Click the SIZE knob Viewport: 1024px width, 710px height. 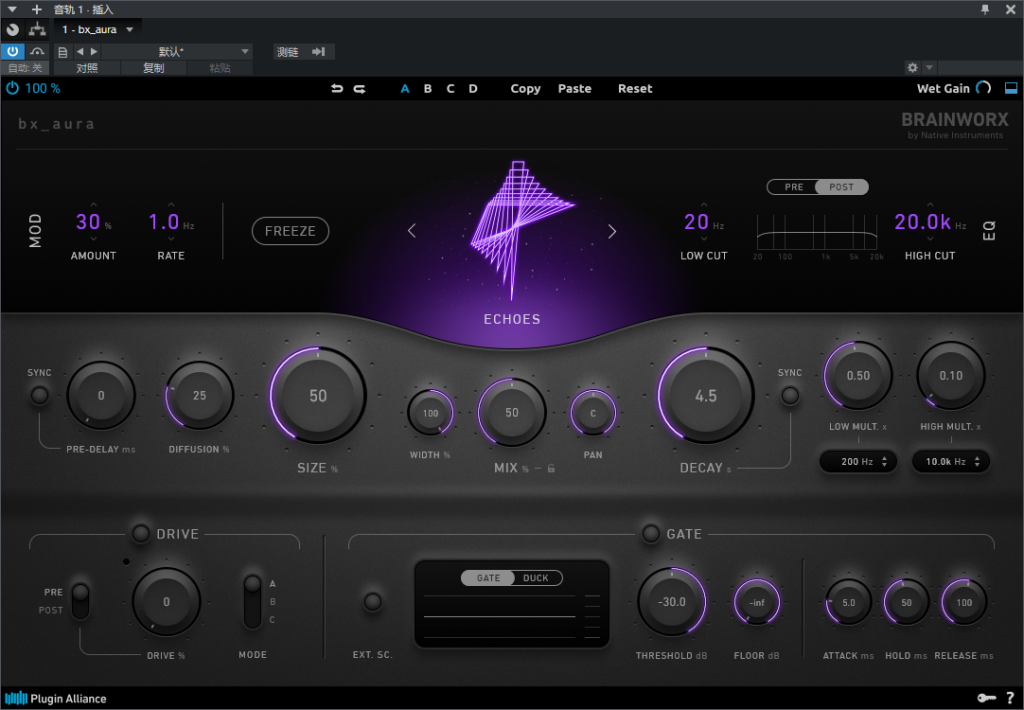pos(318,395)
